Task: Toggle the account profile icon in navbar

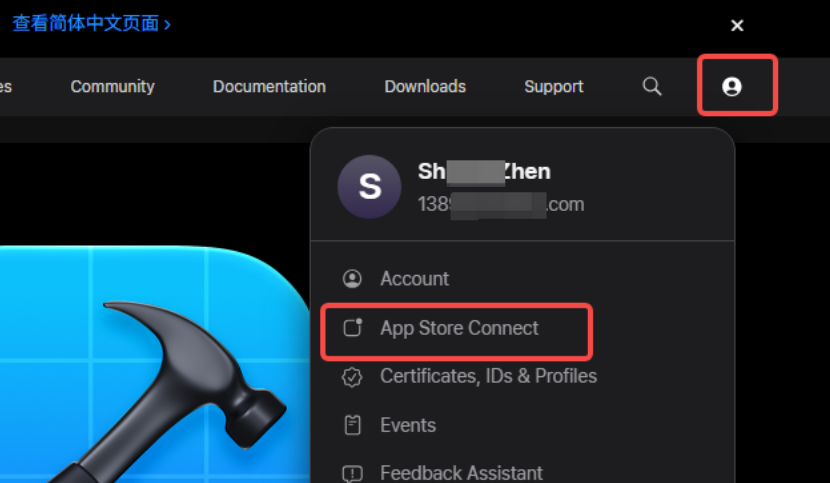Action: pyautogui.click(x=732, y=86)
